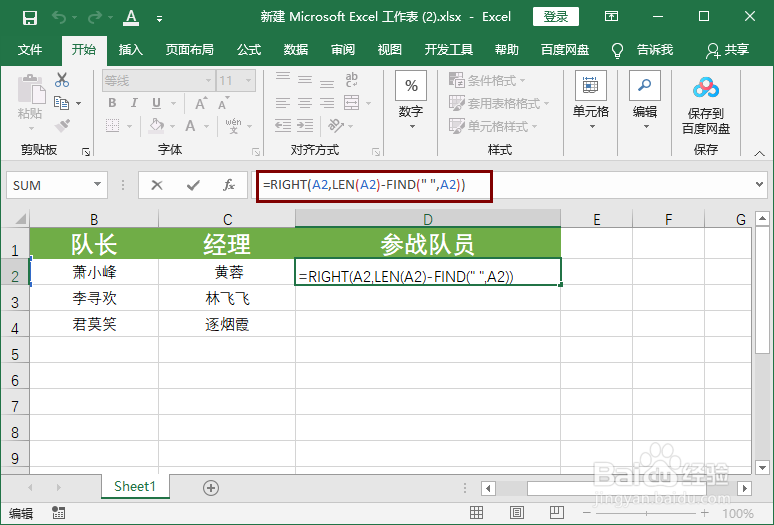The image size is (774, 525).
Task: Click the Undo arrow icon
Action: 59,18
